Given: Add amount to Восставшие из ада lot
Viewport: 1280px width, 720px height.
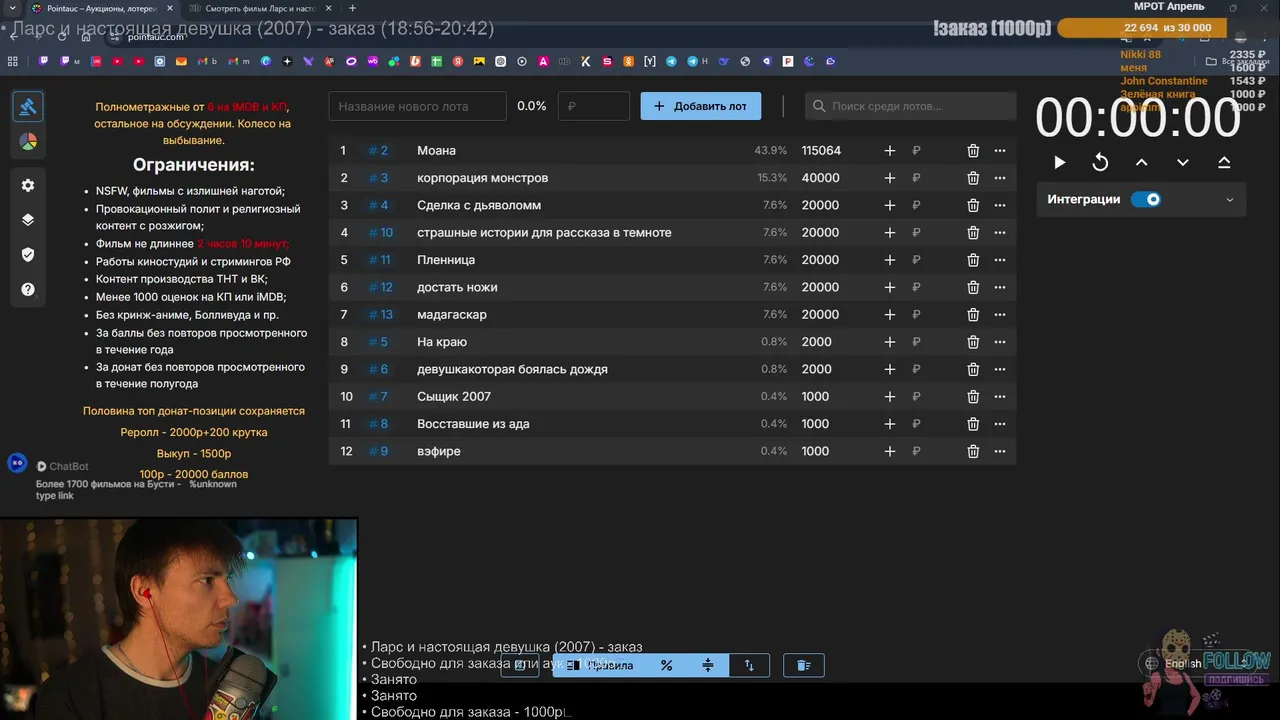Looking at the screenshot, I should pos(890,424).
